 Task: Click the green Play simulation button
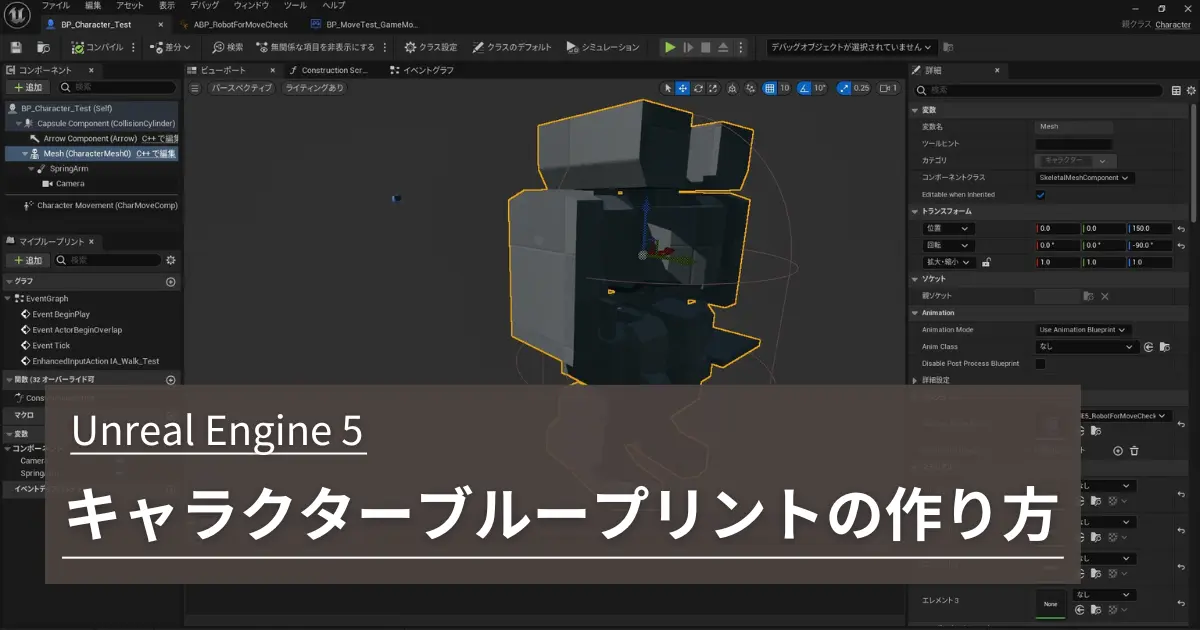coord(669,47)
